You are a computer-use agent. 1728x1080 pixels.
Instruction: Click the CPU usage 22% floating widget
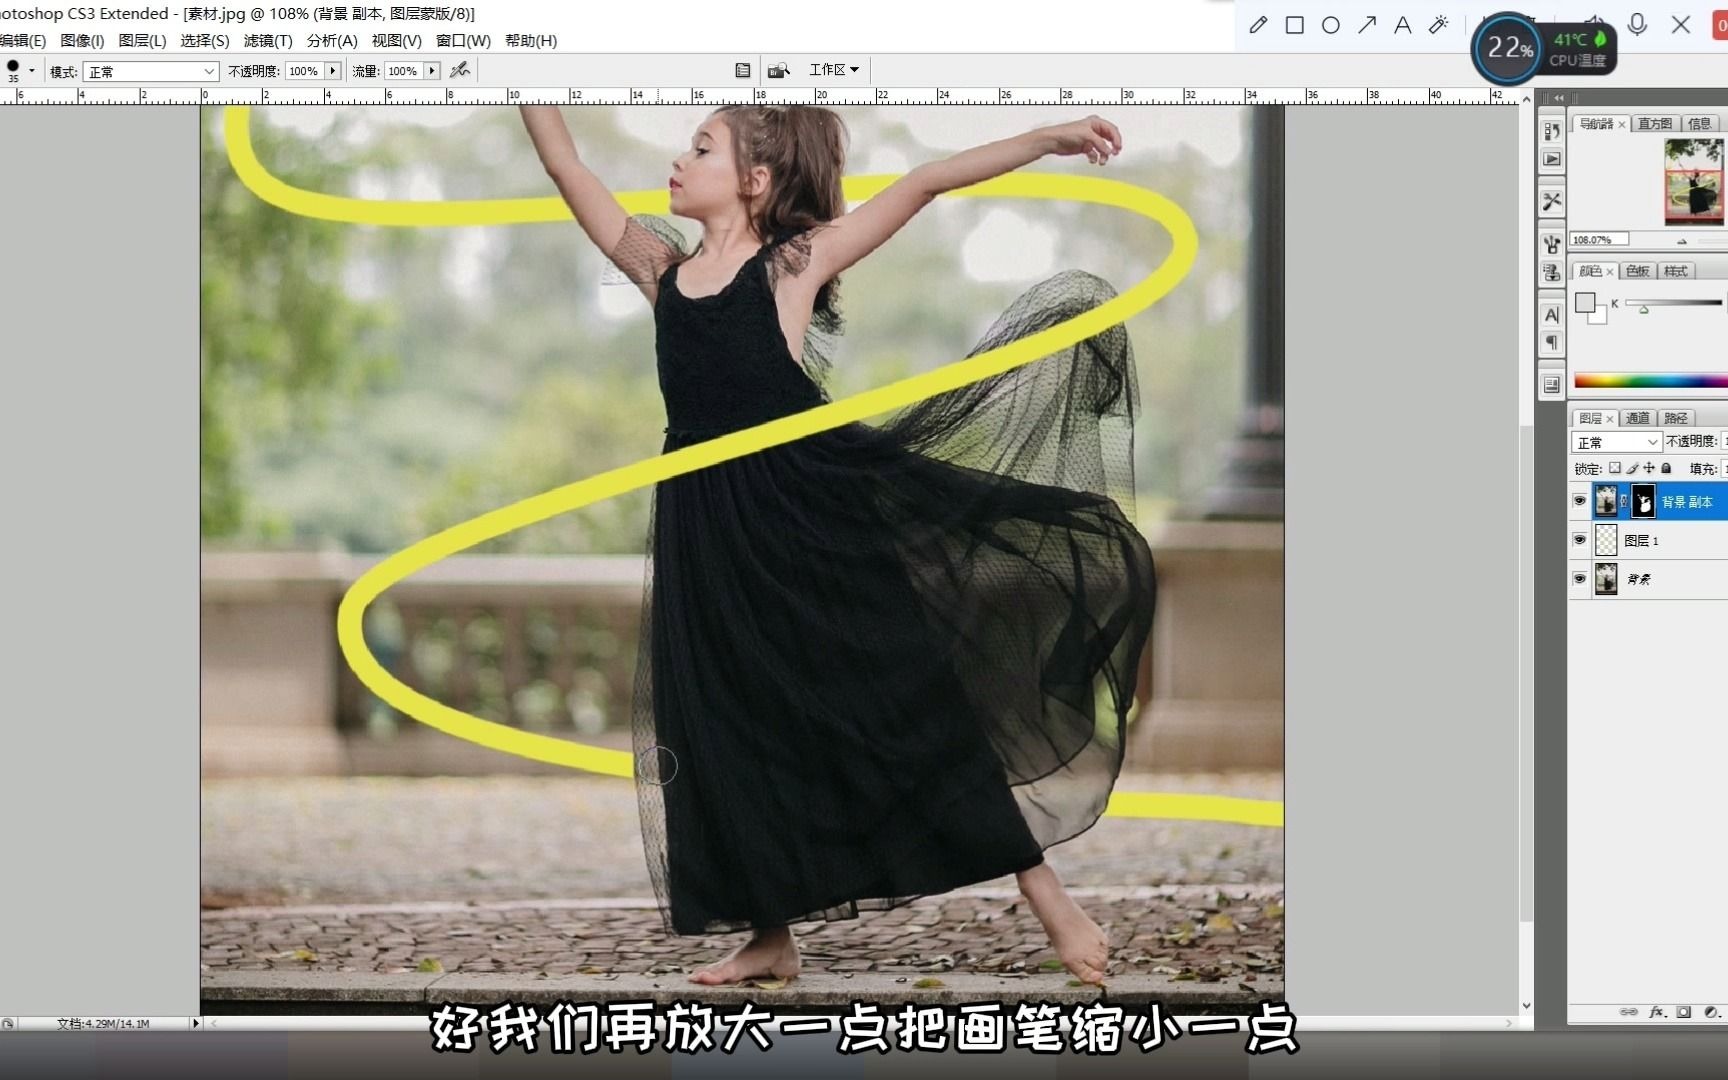tap(1507, 47)
